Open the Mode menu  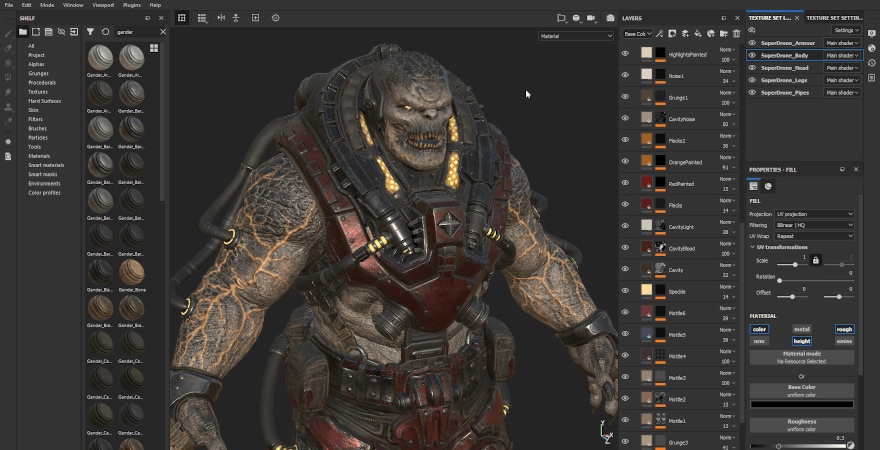[x=47, y=4]
